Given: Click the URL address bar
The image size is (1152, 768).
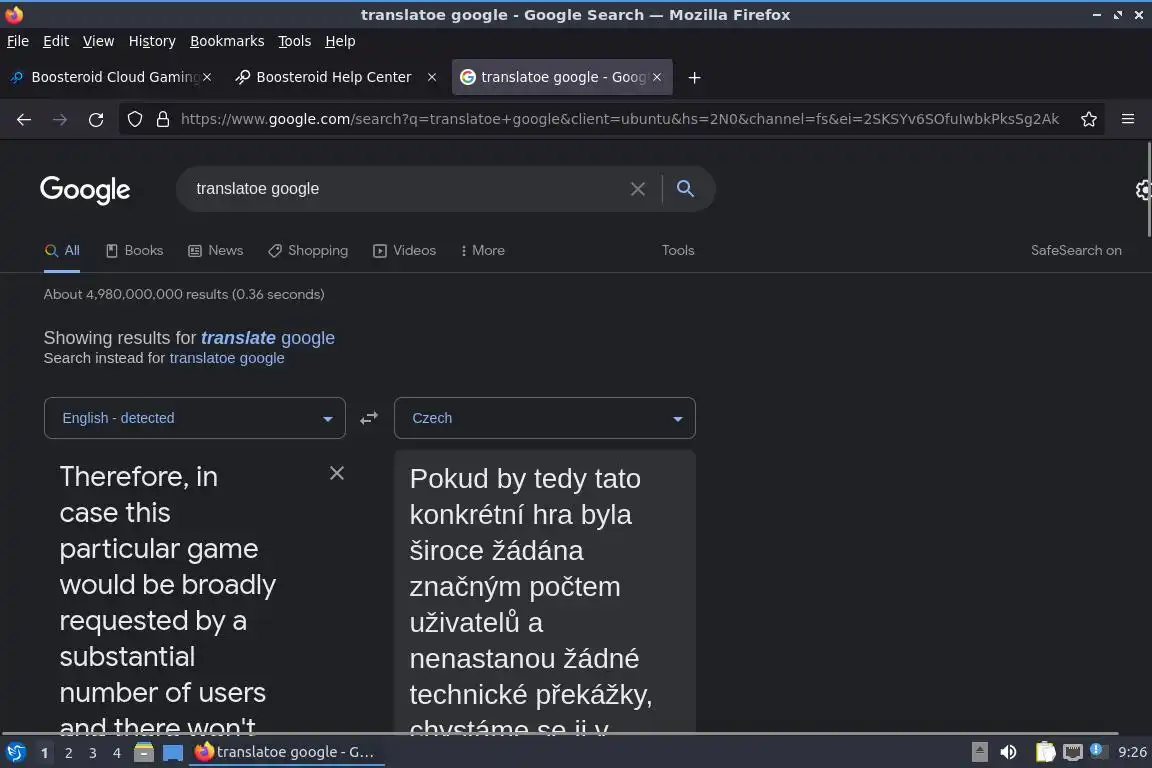Looking at the screenshot, I should coord(619,119).
